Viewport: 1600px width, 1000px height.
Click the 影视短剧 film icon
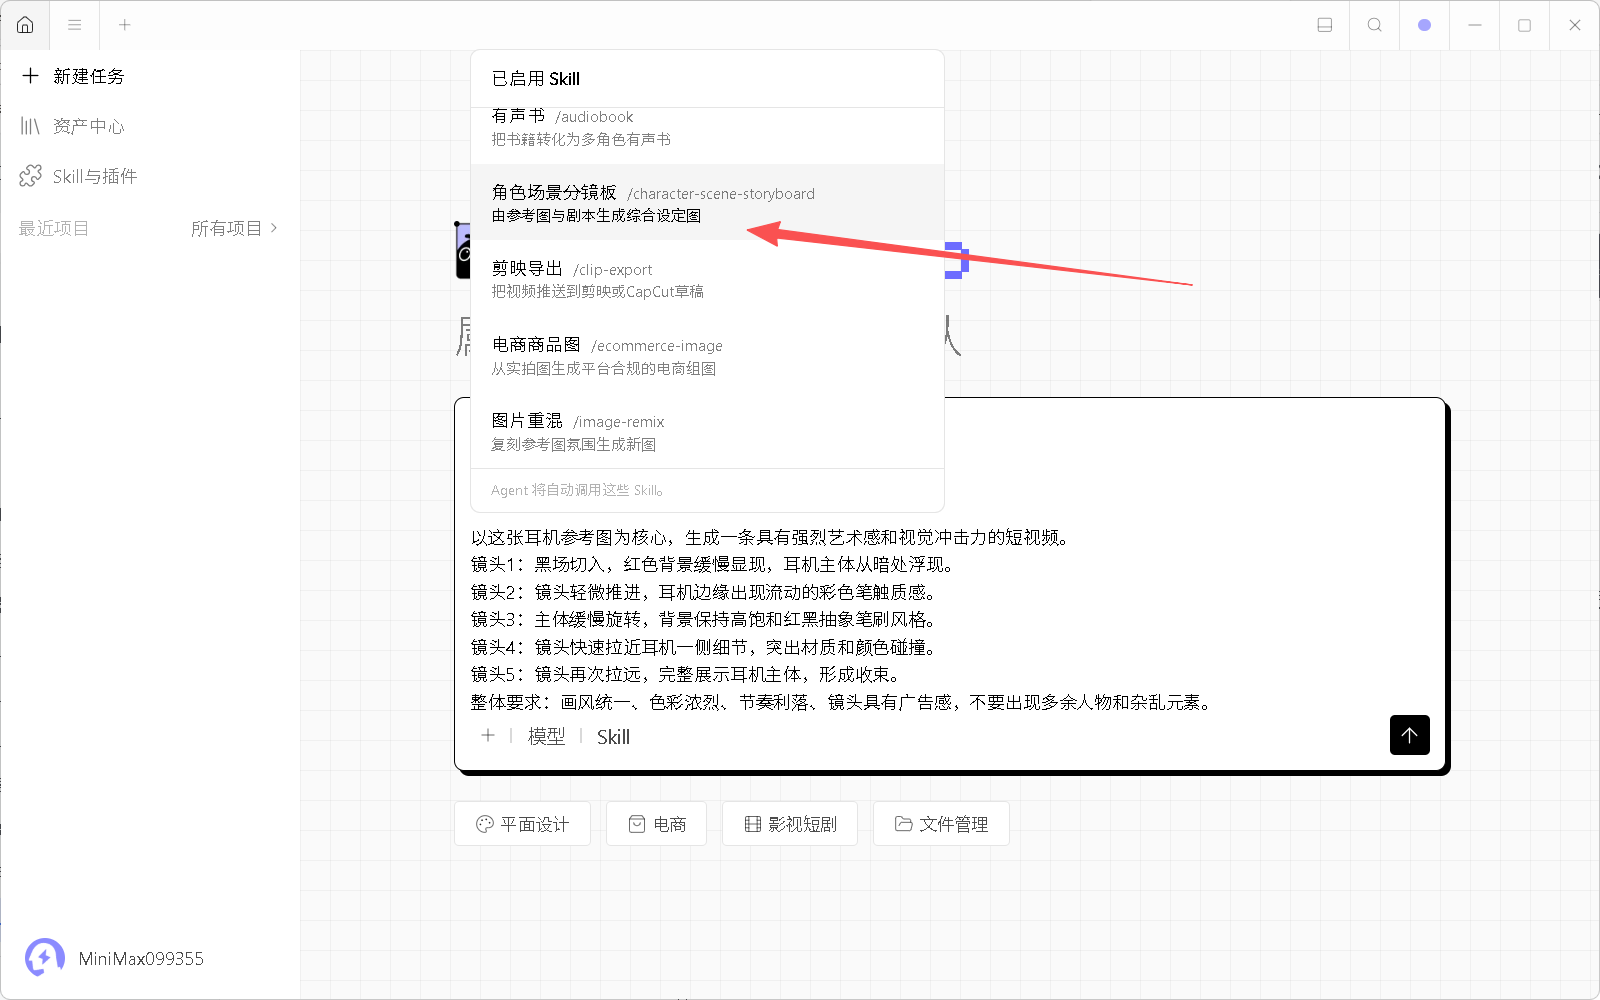tap(753, 824)
